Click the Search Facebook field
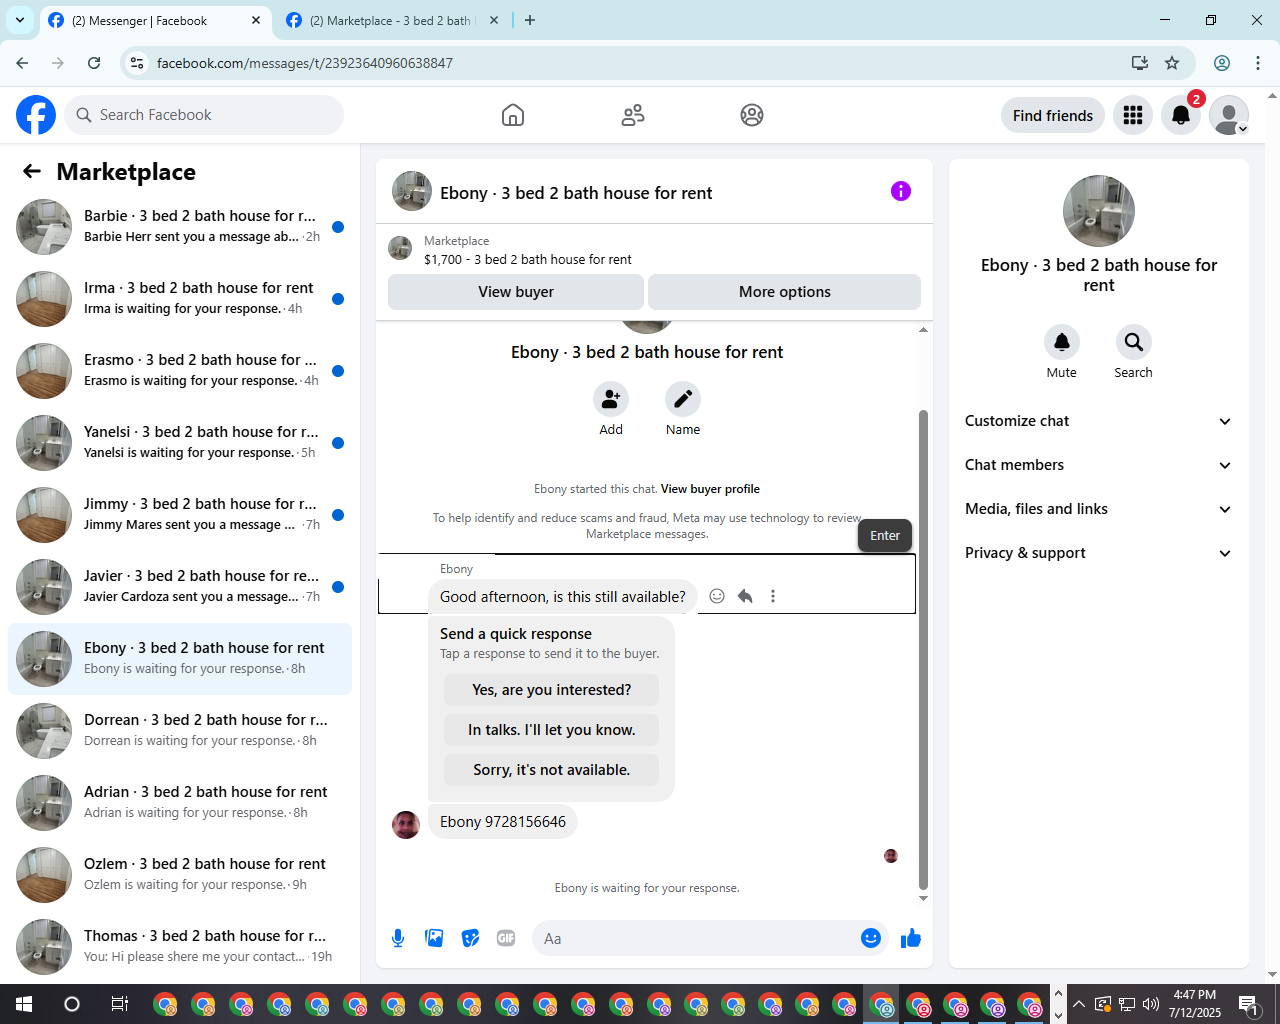The image size is (1280, 1024). point(204,115)
